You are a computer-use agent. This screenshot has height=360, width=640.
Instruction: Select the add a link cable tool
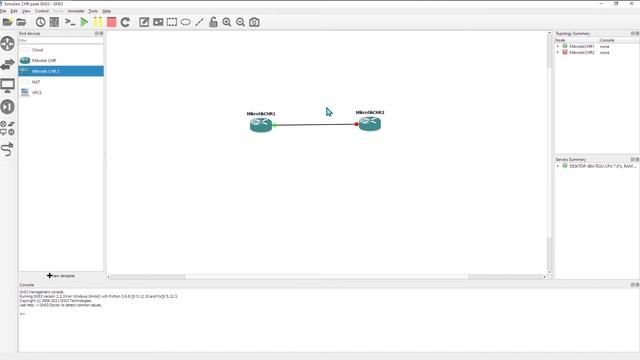tap(7, 149)
